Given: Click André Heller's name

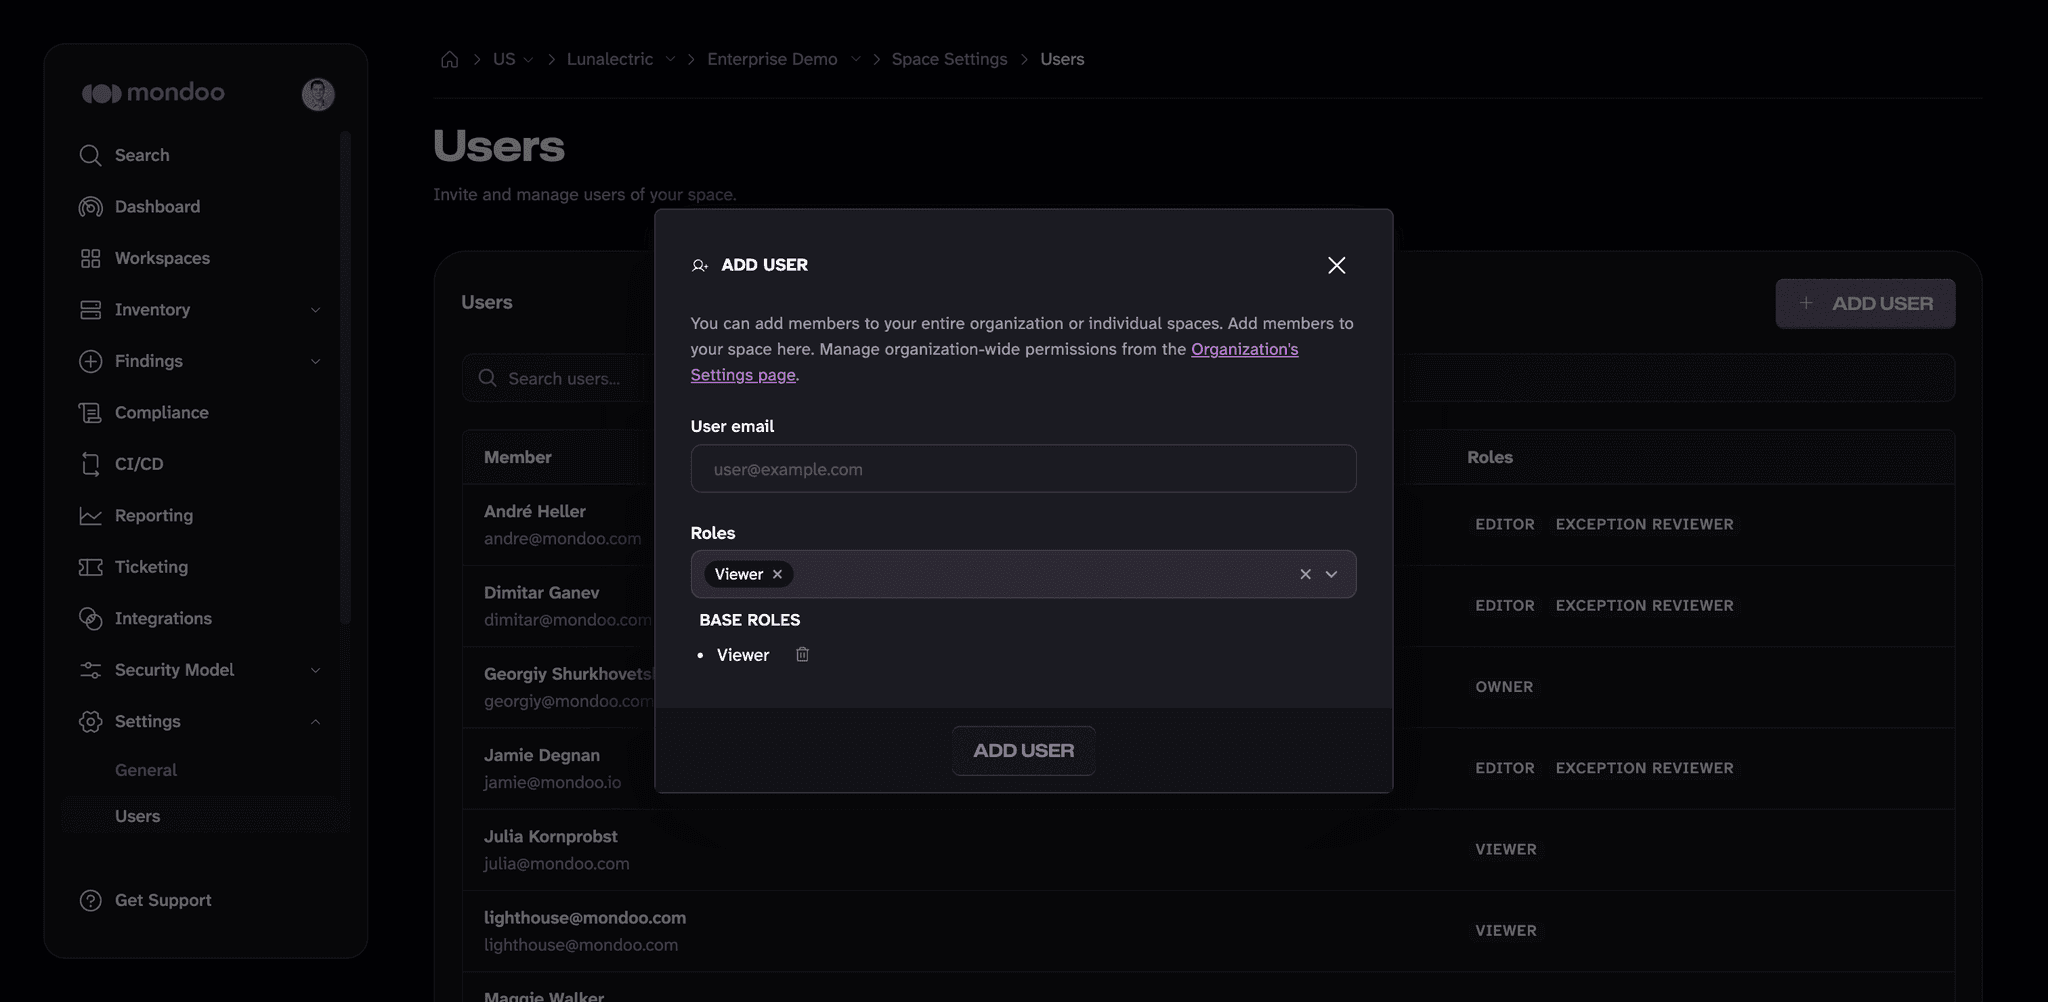Looking at the screenshot, I should coord(534,511).
